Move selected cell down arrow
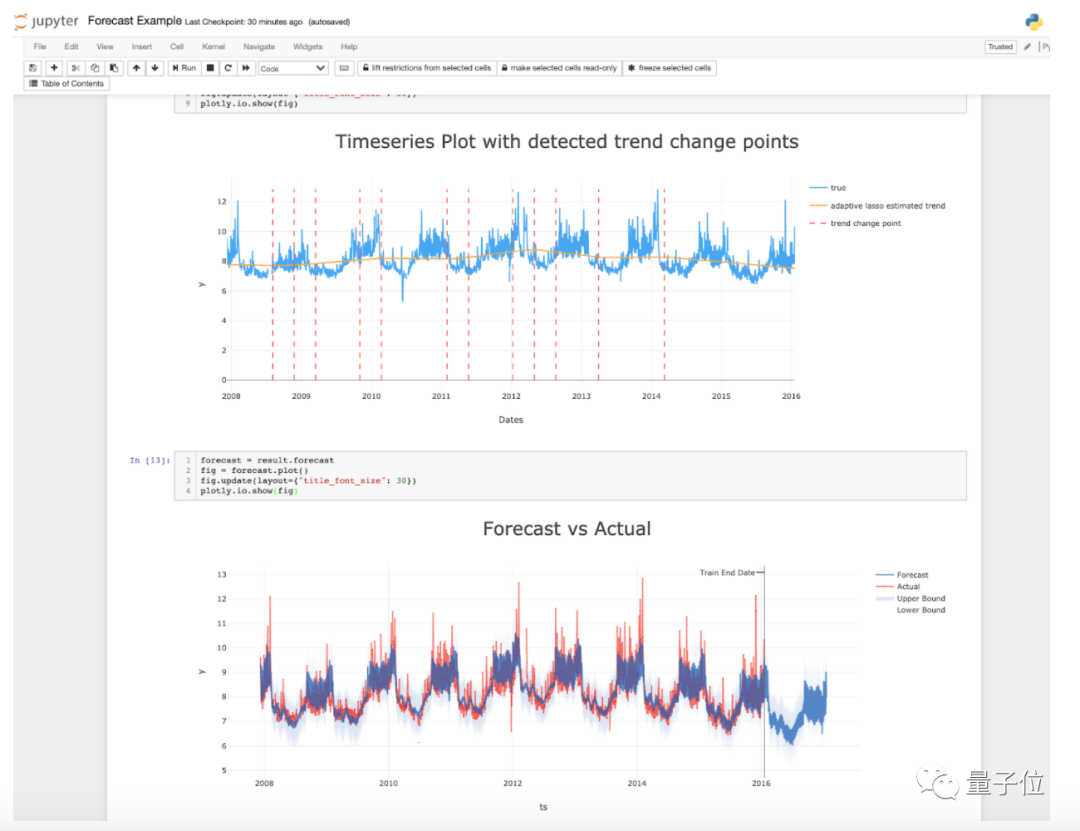 (155, 68)
